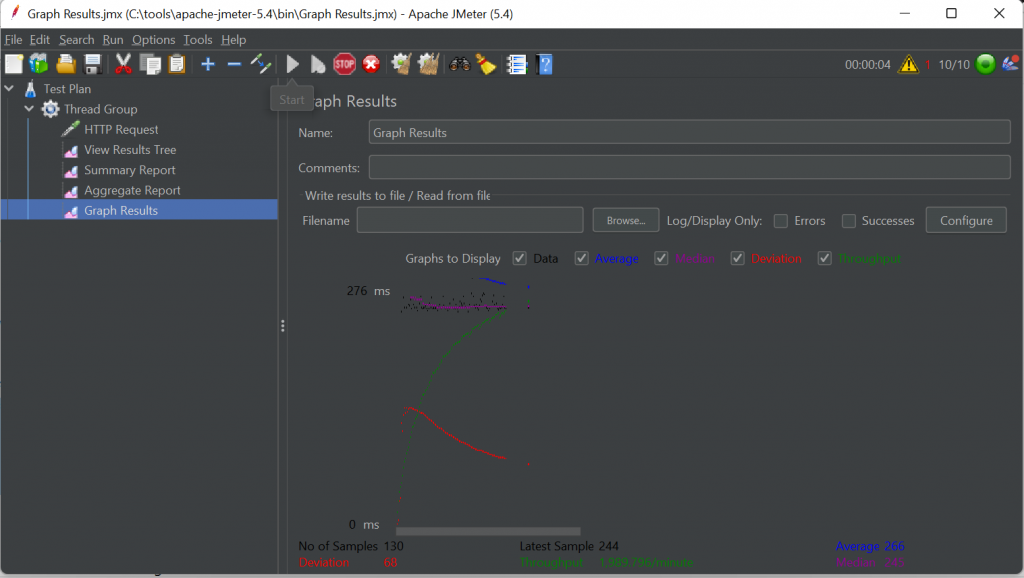Click the green Start run button
This screenshot has width=1024, height=578.
(x=293, y=64)
